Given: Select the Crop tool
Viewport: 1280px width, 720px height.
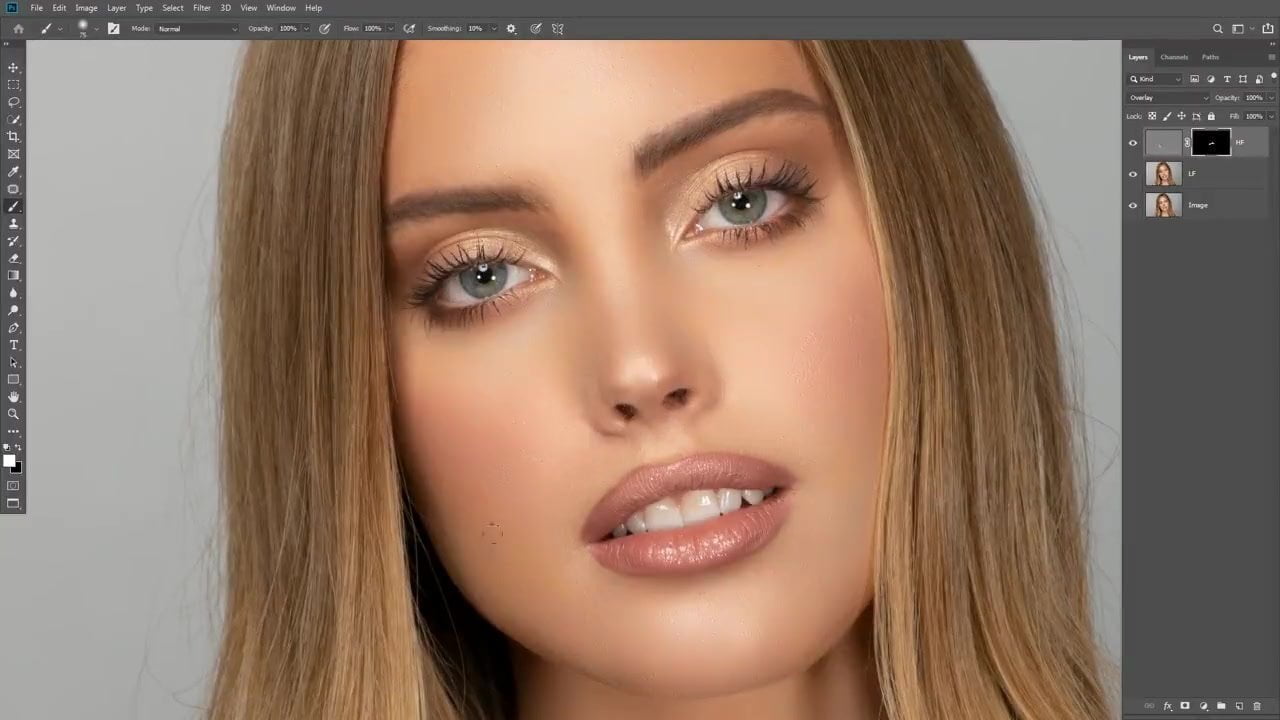Looking at the screenshot, I should click(x=14, y=137).
